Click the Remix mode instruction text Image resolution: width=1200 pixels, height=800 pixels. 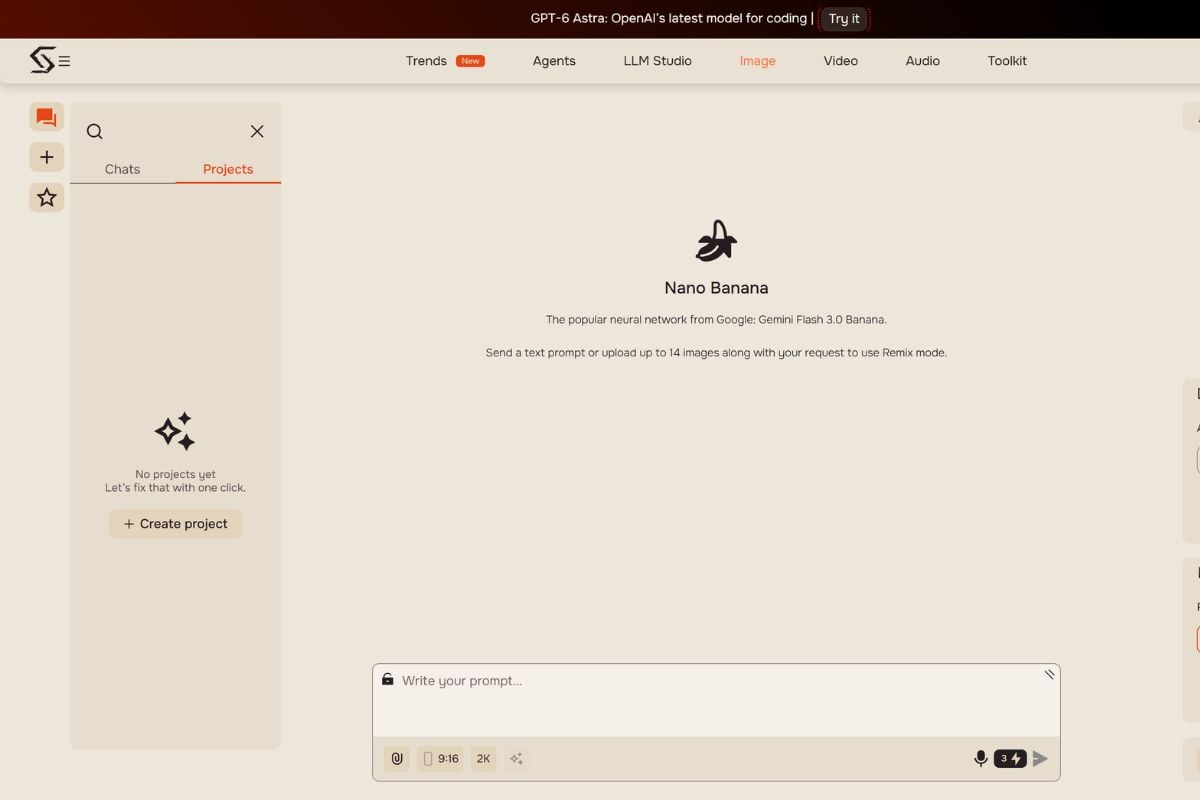point(716,353)
